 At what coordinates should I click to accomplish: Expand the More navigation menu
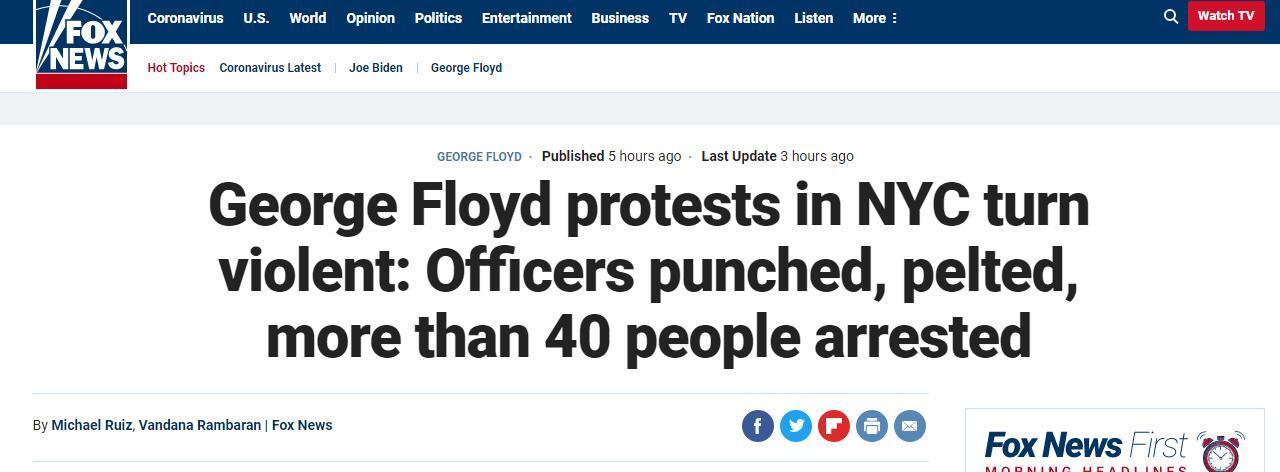click(x=875, y=18)
